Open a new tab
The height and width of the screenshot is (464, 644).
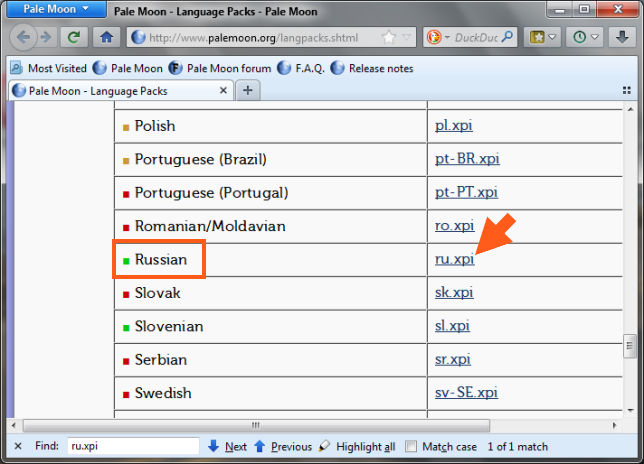point(248,90)
